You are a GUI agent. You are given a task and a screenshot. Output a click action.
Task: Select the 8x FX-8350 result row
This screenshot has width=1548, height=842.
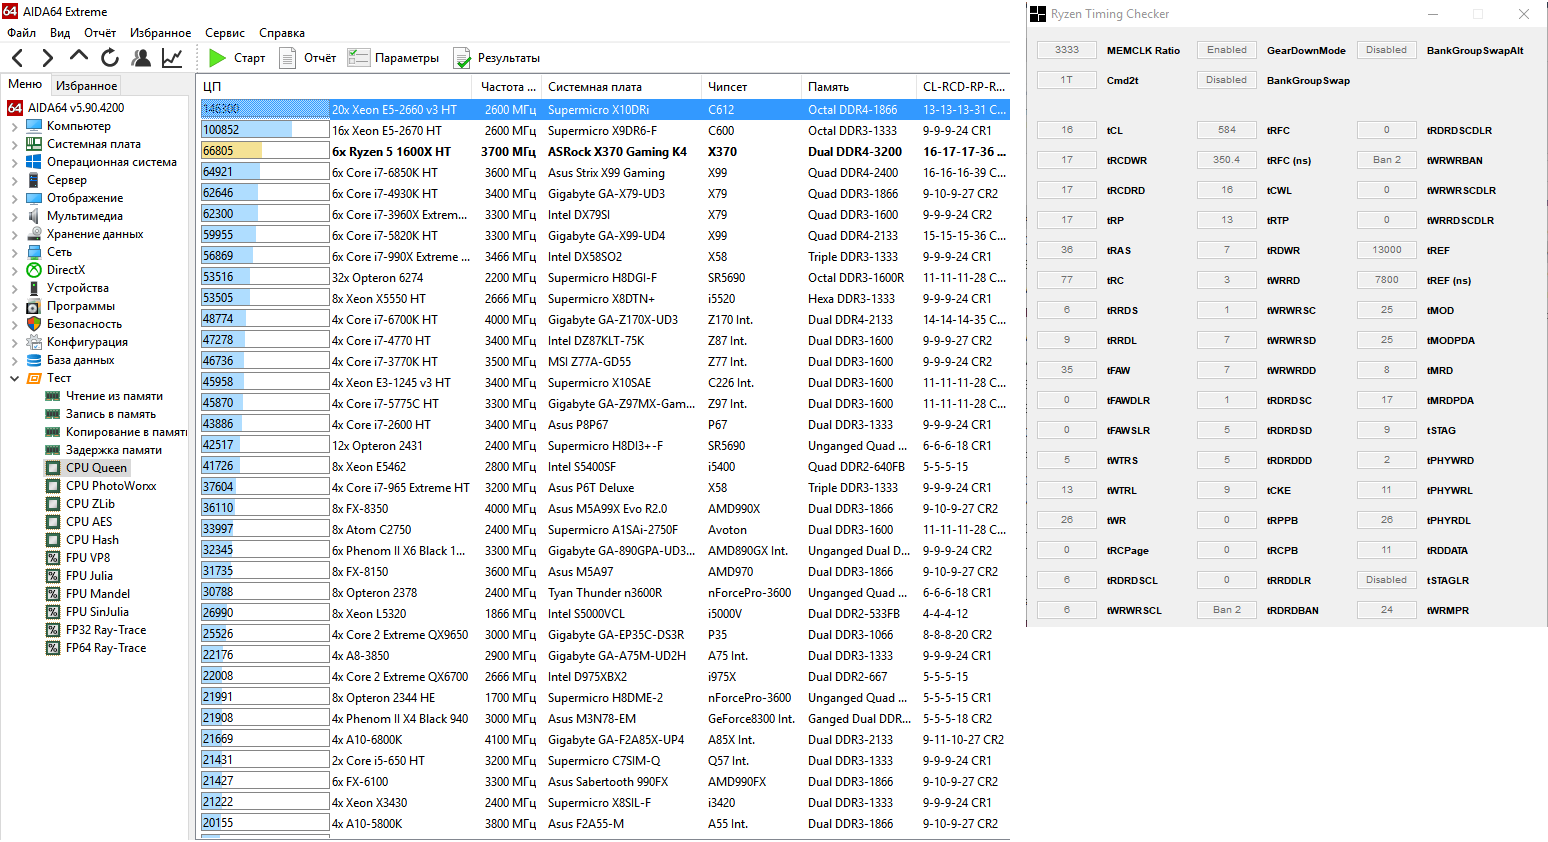click(605, 509)
